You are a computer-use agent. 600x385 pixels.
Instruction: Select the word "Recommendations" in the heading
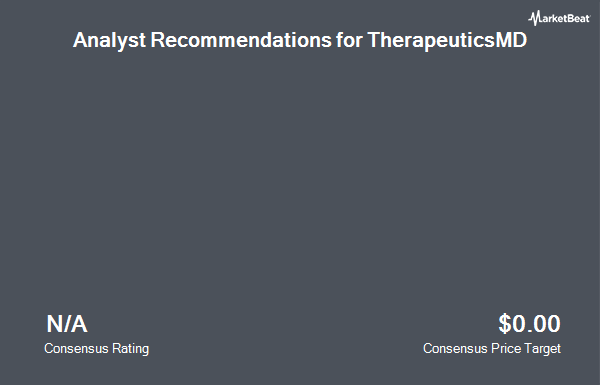tap(241, 39)
